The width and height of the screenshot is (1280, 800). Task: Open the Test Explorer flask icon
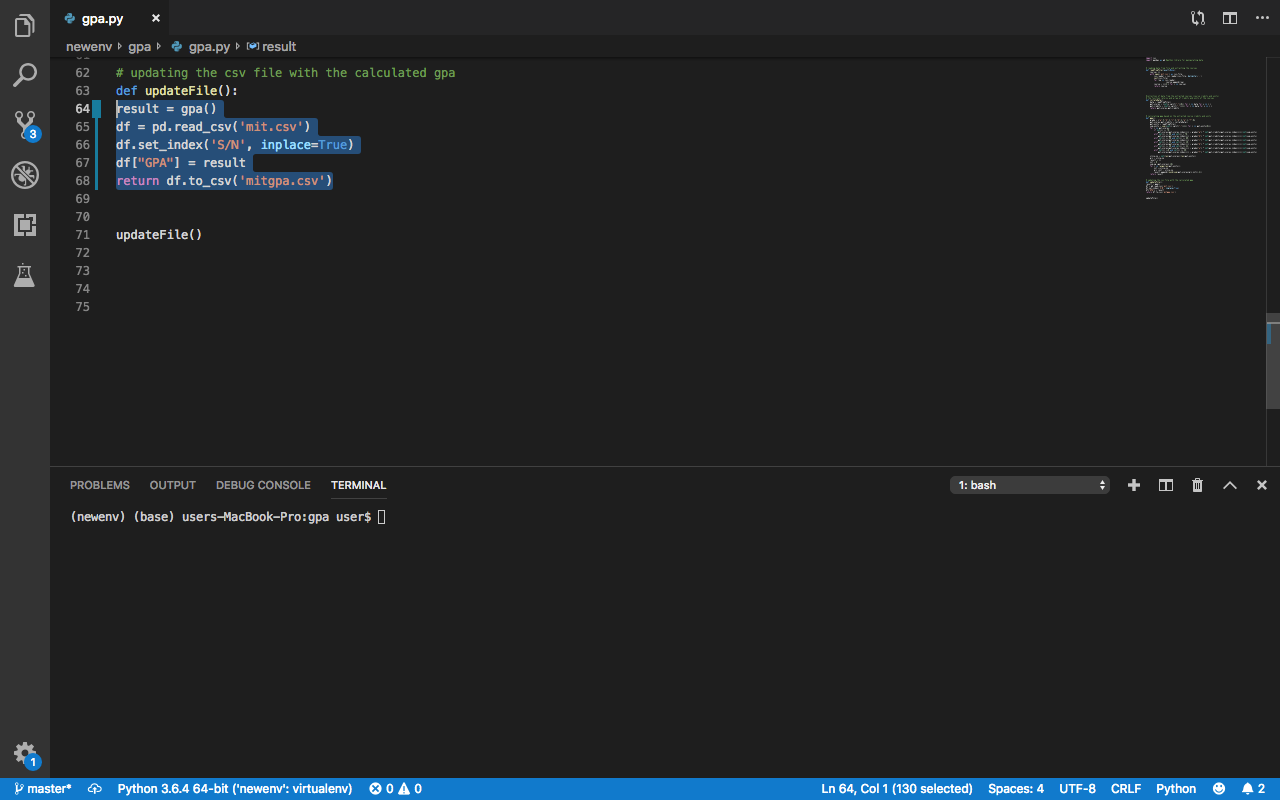(x=25, y=275)
